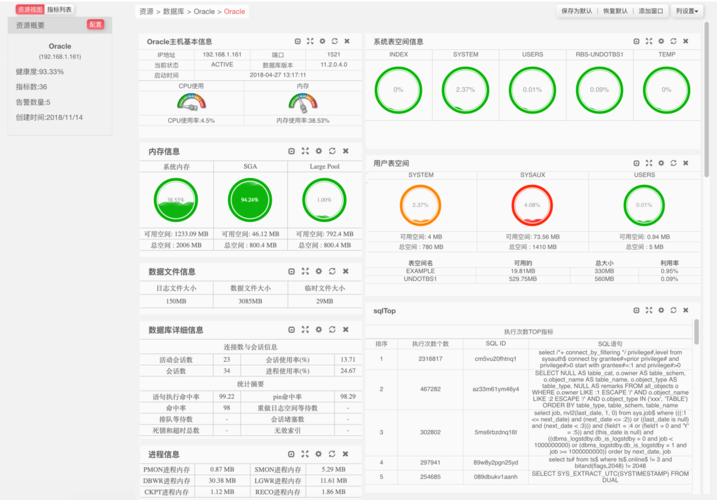This screenshot has width=717, height=500.
Task: Switch to the 资源视图 tab
Action: (30, 10)
